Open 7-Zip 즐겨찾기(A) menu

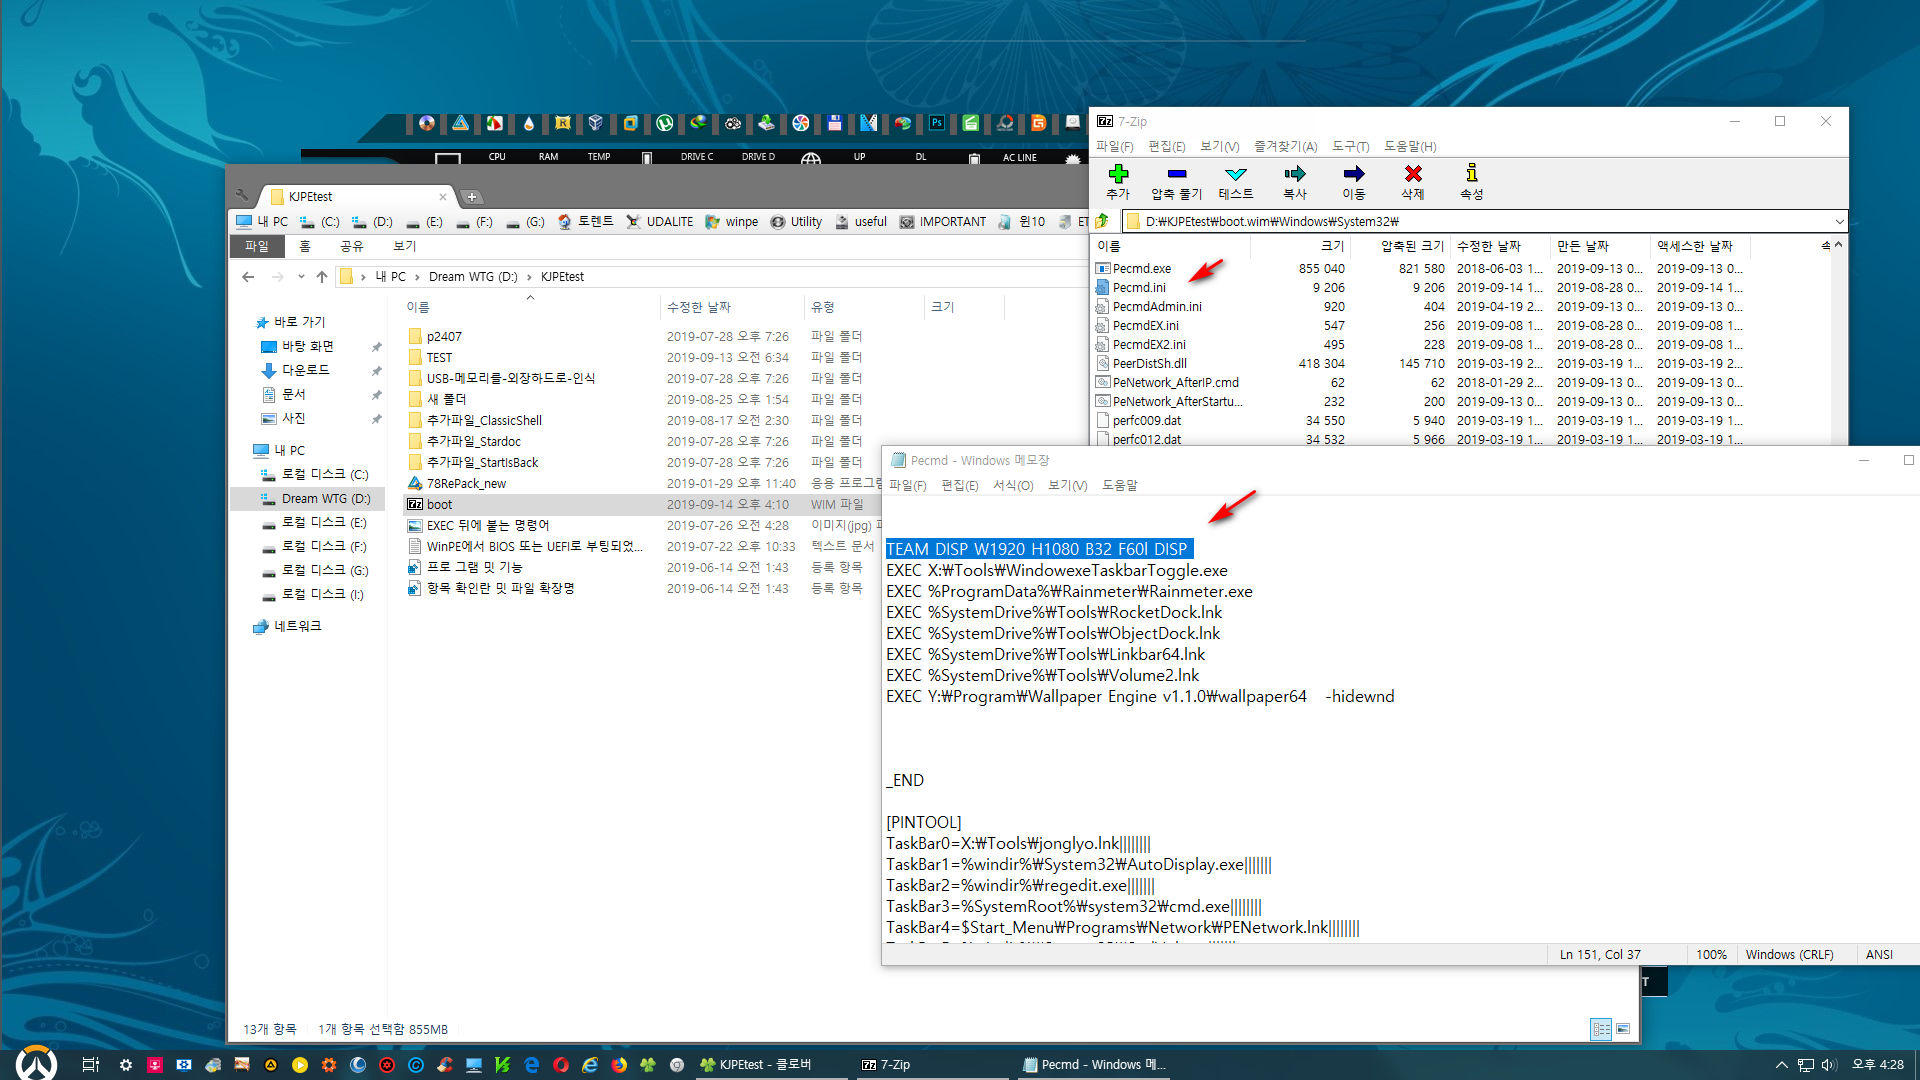1285,146
